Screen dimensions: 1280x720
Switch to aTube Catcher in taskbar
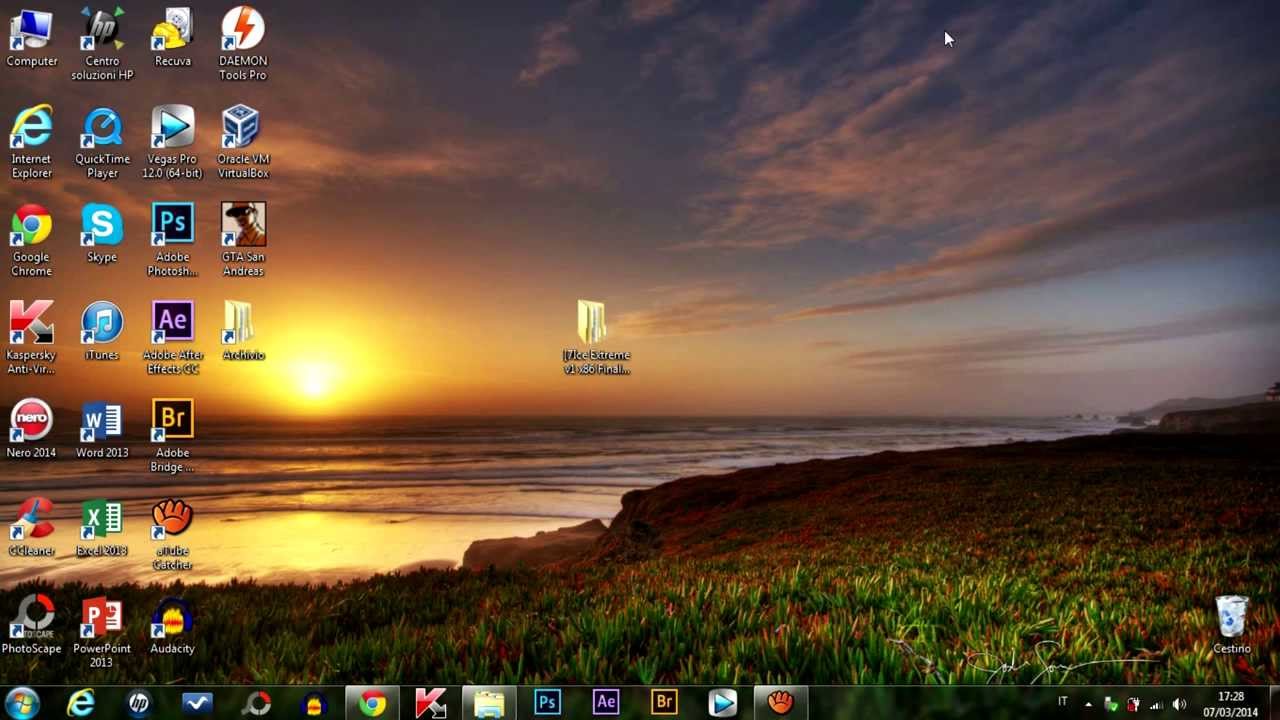pyautogui.click(x=780, y=704)
